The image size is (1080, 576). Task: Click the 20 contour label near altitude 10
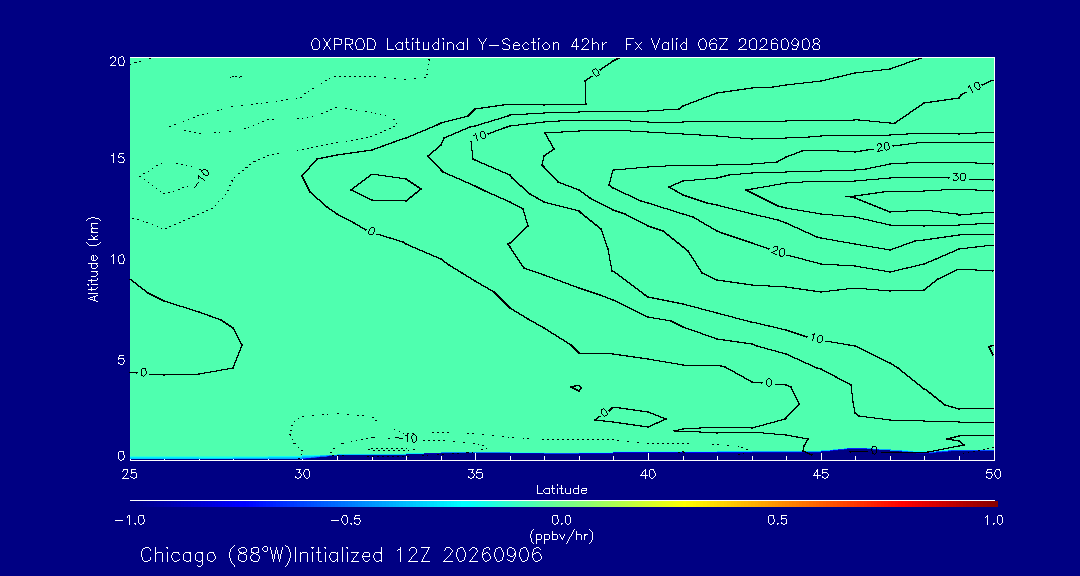pos(778,251)
